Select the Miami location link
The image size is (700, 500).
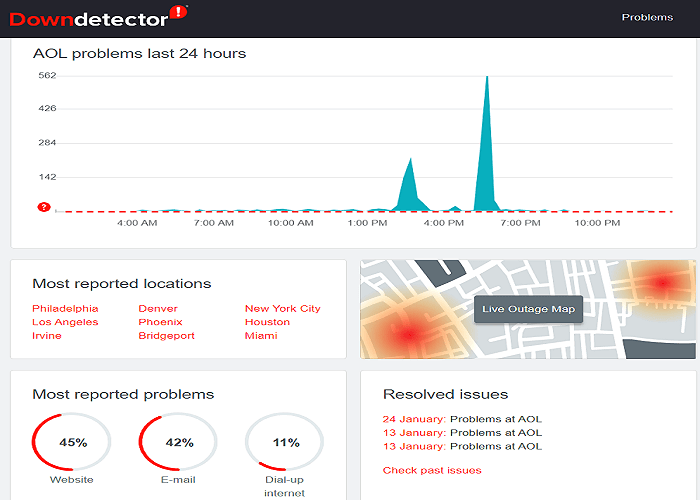point(261,335)
